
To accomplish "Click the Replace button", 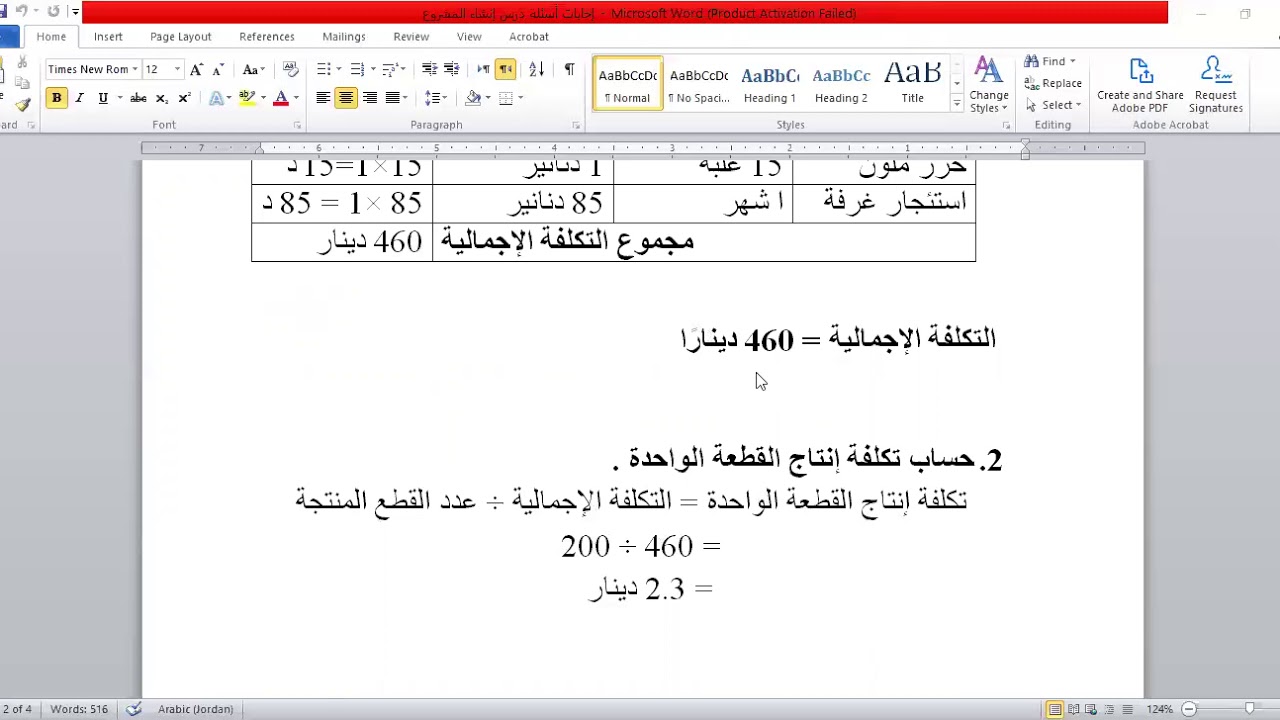I will coord(1053,84).
